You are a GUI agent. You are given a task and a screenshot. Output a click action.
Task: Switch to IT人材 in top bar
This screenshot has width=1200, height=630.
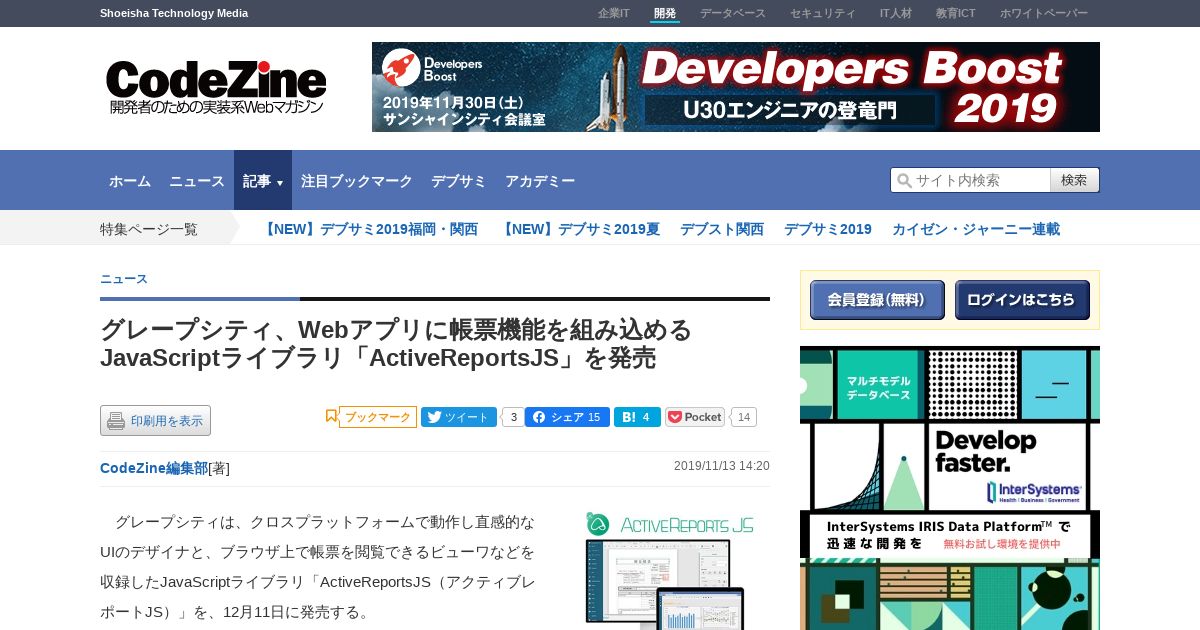896,13
